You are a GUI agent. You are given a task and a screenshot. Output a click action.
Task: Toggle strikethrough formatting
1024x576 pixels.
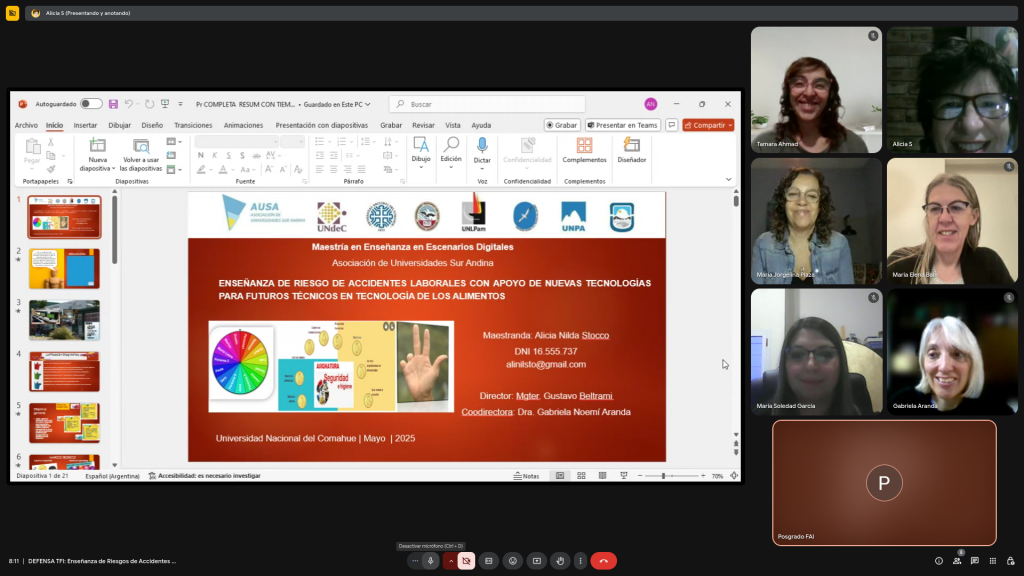[256, 155]
